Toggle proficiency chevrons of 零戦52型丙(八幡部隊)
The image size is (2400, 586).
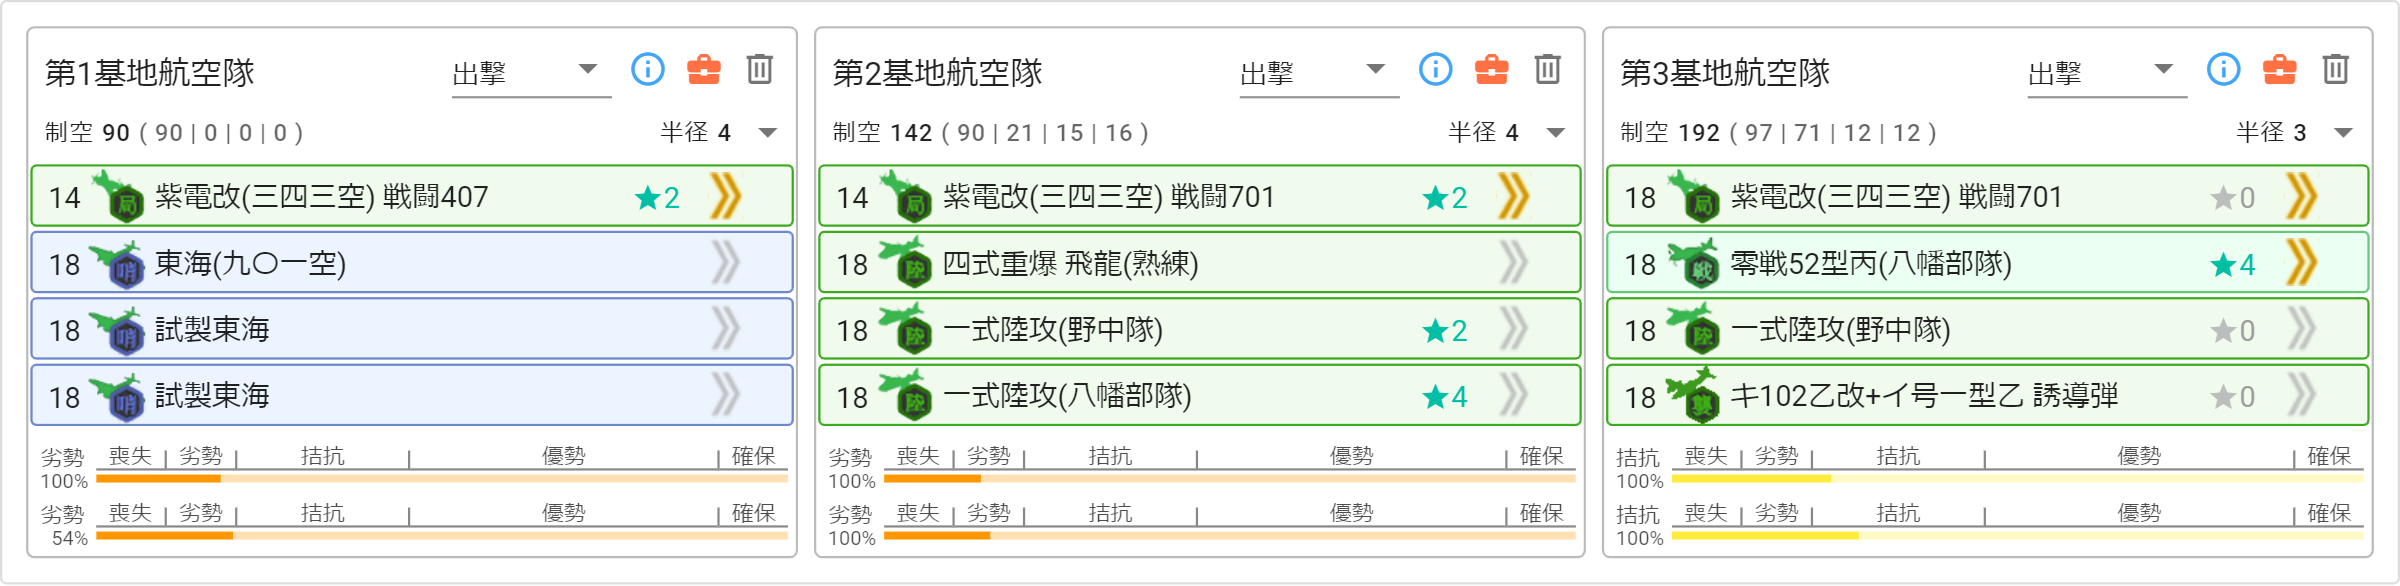(x=2302, y=263)
